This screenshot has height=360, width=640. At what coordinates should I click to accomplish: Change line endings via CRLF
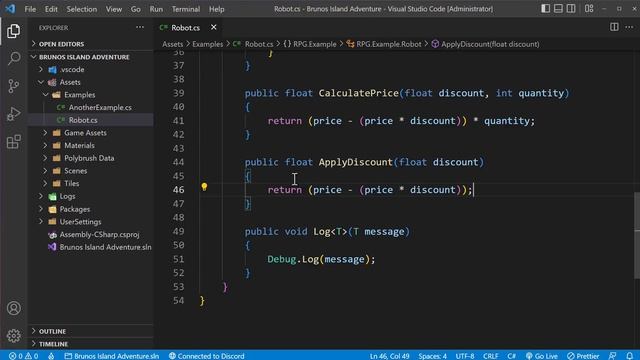[x=490, y=356]
